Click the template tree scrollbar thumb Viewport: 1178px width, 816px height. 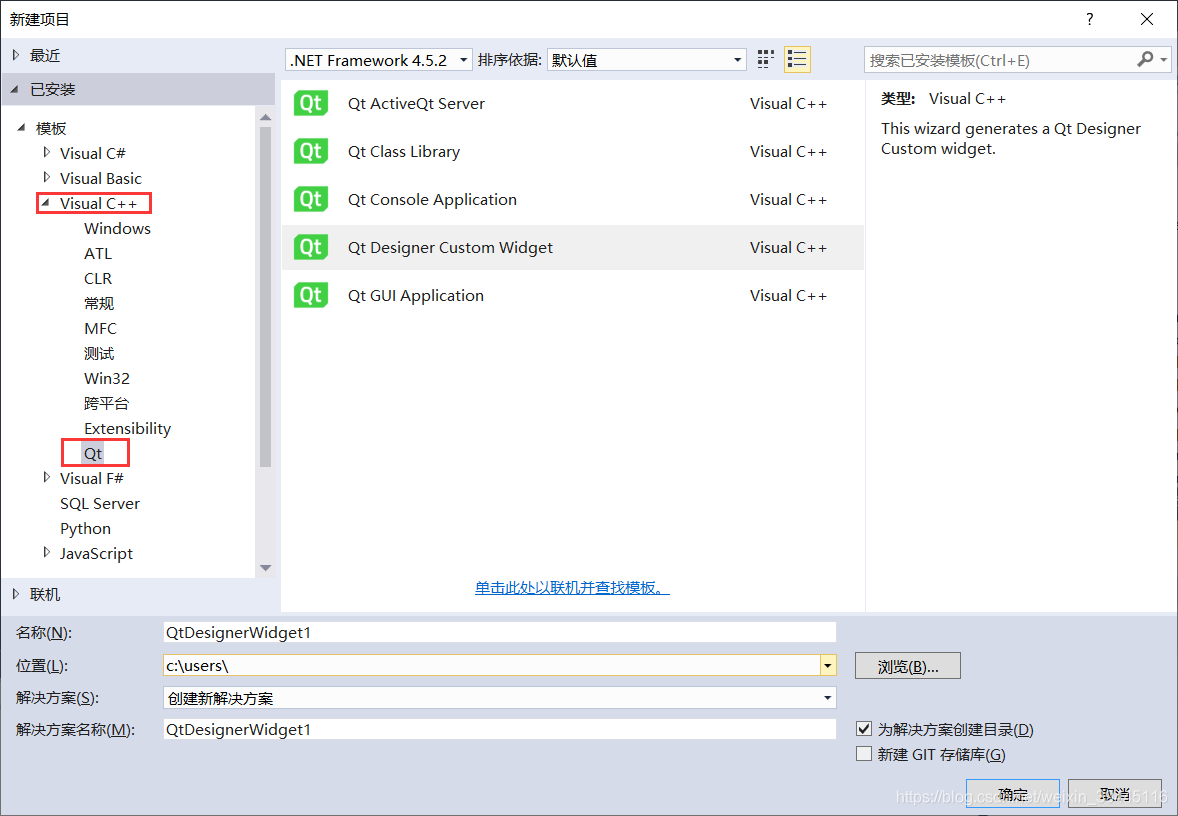(x=265, y=297)
